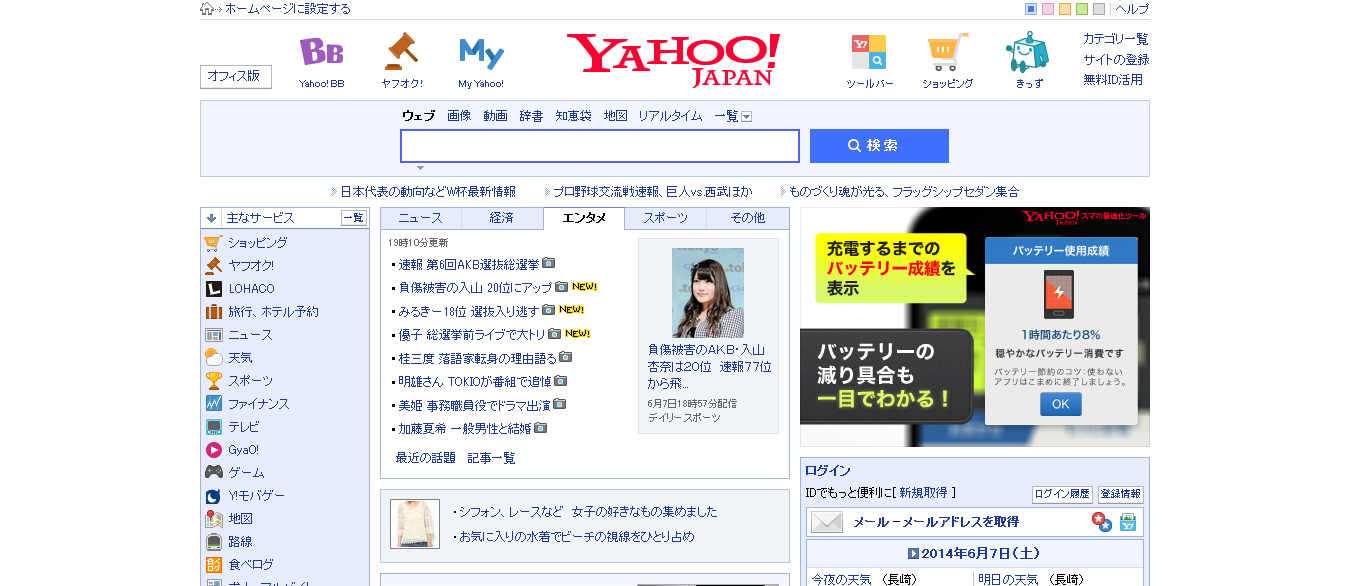Open スポーツ trophy item in sidebar

[x=250, y=381]
